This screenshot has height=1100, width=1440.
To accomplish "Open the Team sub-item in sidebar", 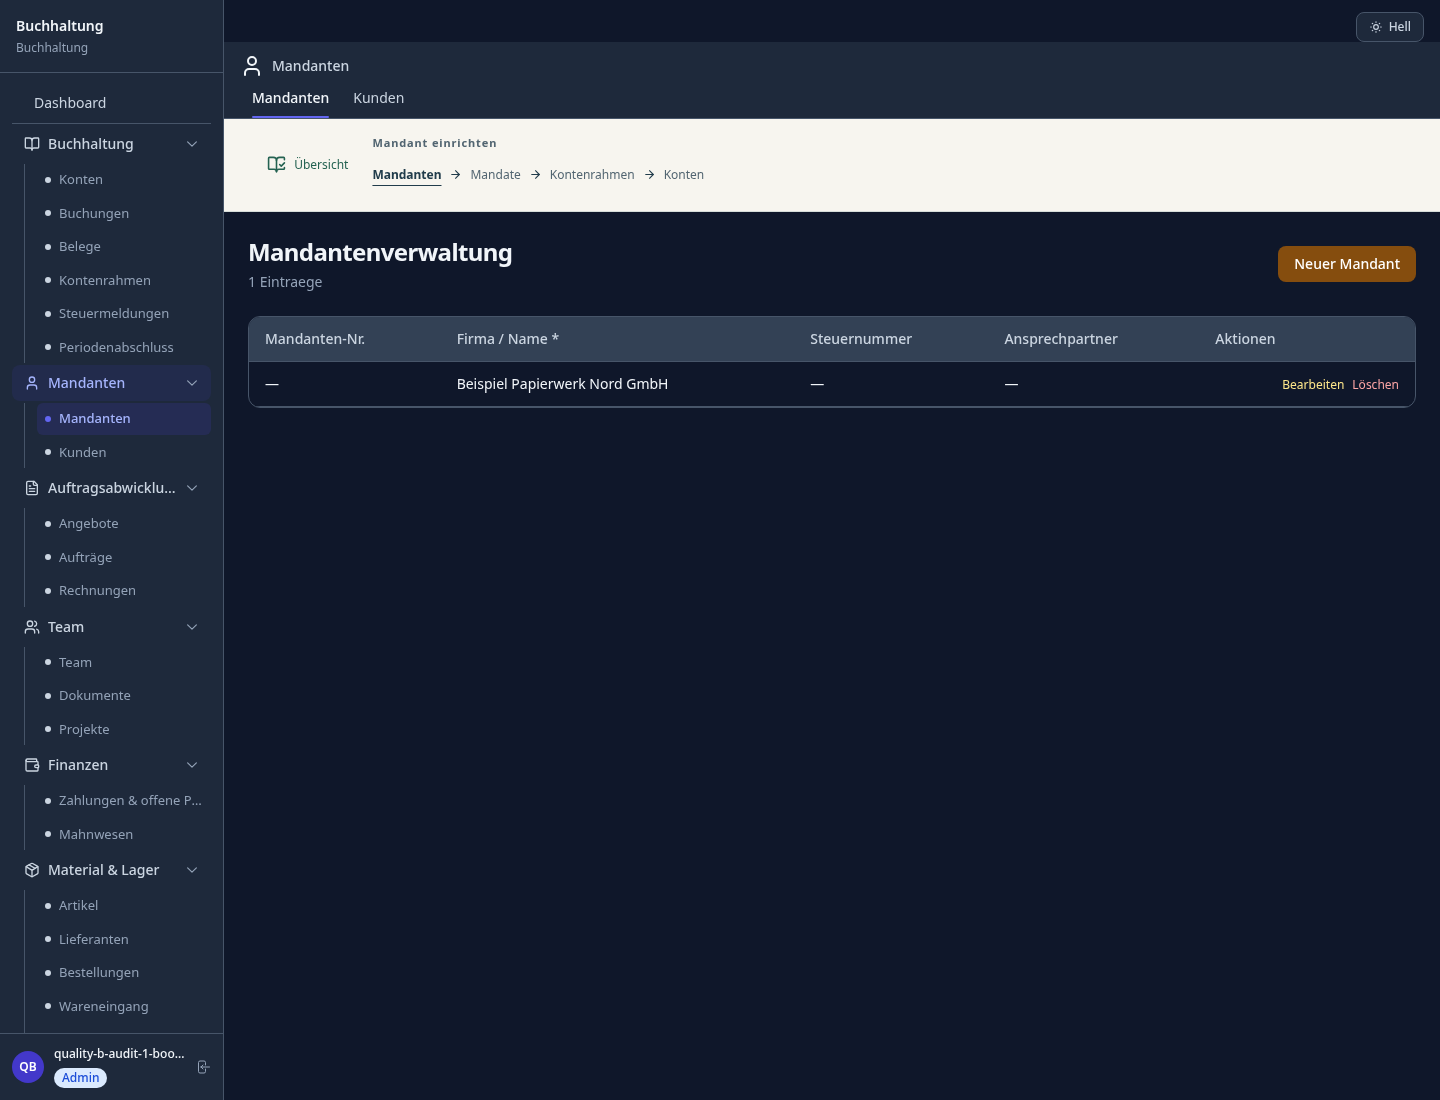I will click(124, 663).
